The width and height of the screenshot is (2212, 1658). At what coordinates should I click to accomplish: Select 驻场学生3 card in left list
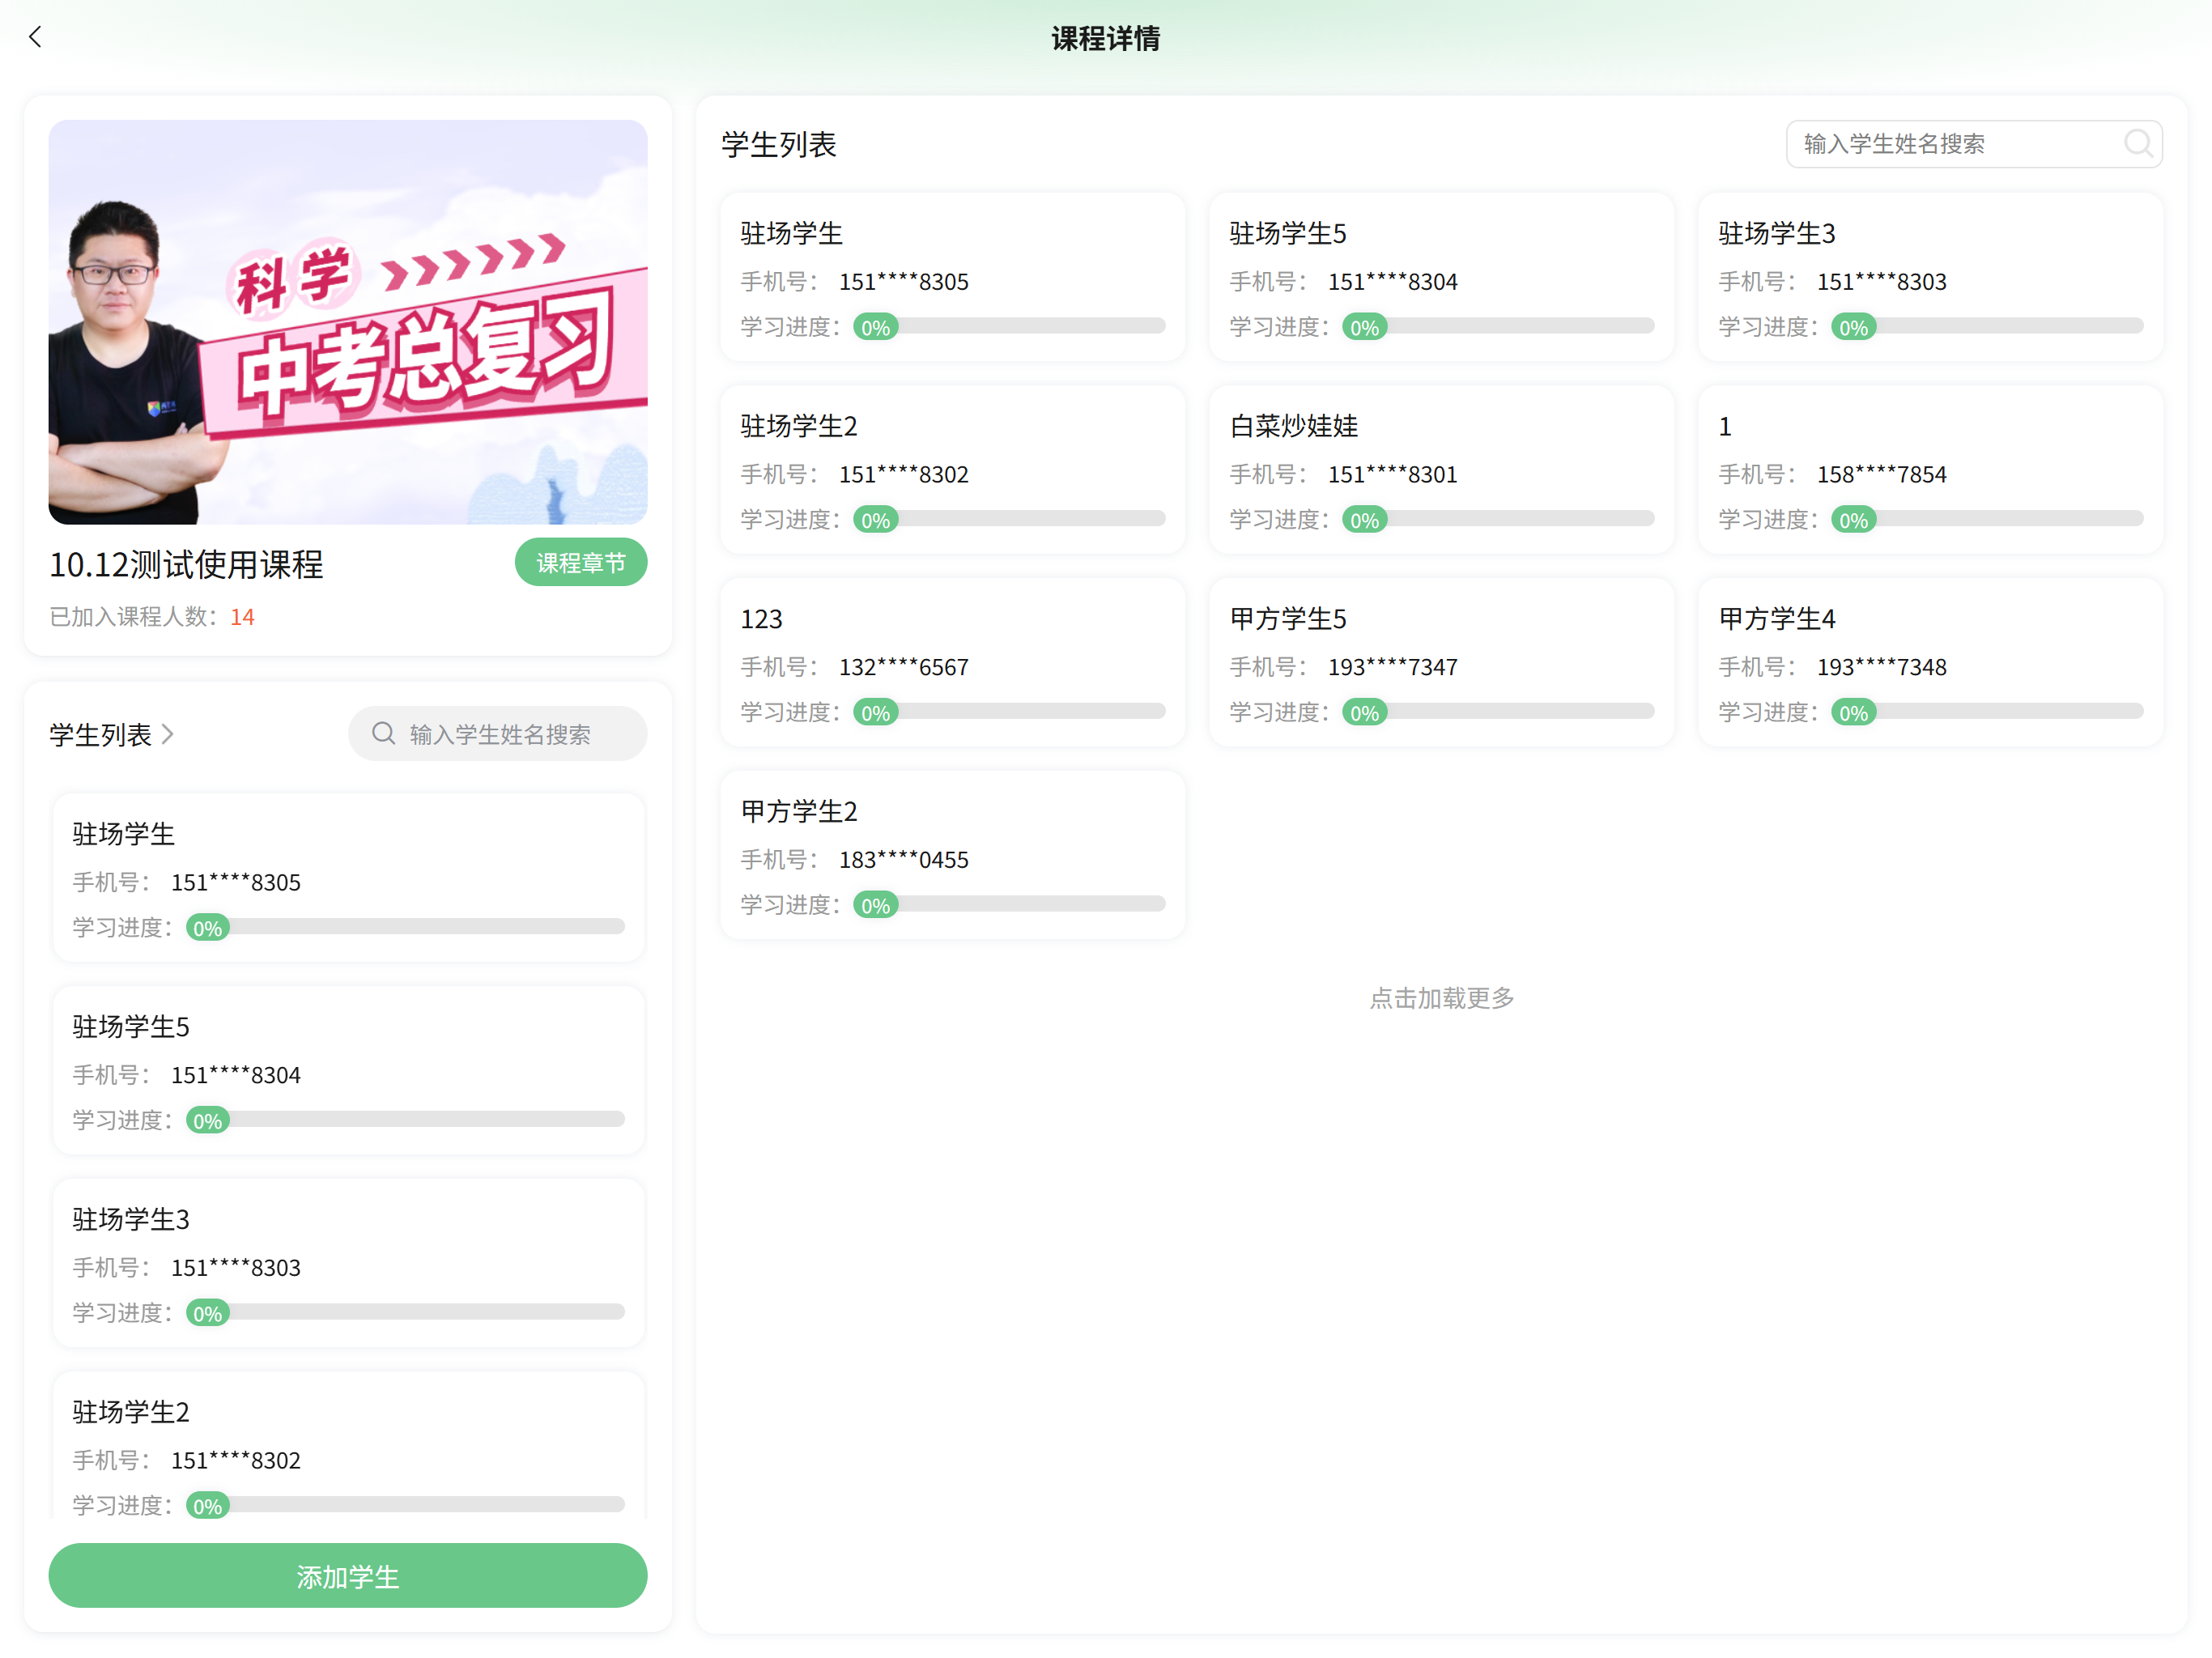[348, 1263]
